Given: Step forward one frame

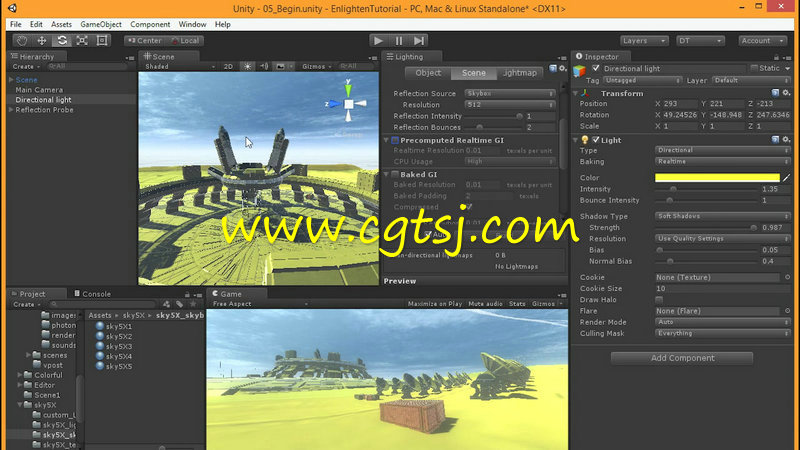Looking at the screenshot, I should click(x=419, y=41).
